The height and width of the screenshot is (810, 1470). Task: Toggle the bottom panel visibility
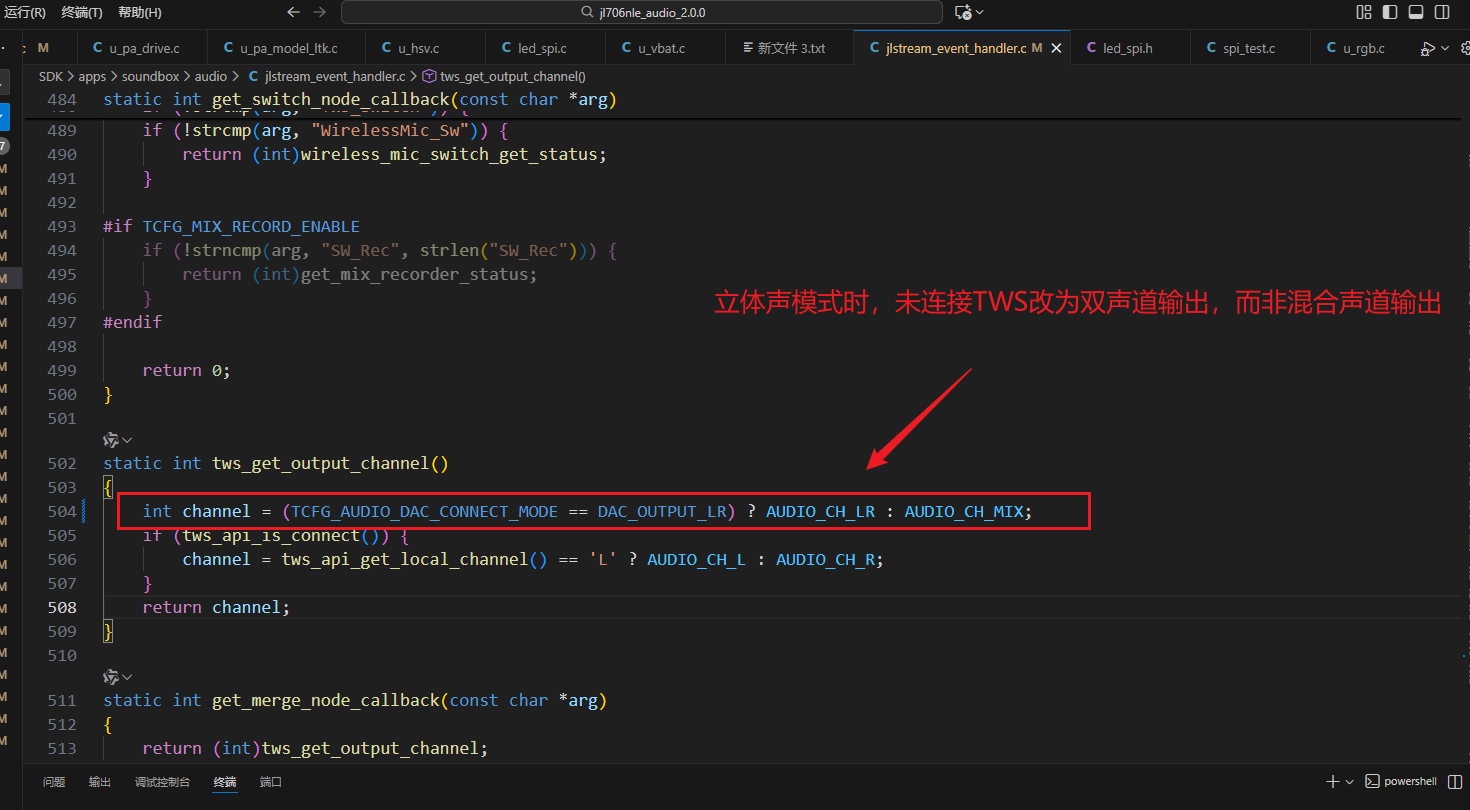click(x=1416, y=12)
